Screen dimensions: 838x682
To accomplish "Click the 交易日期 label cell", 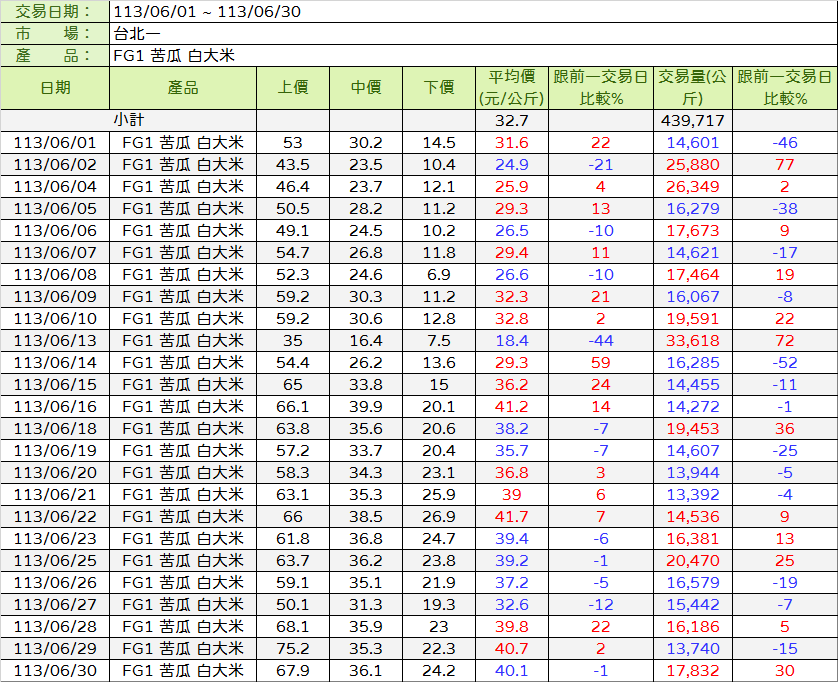I will [x=55, y=12].
